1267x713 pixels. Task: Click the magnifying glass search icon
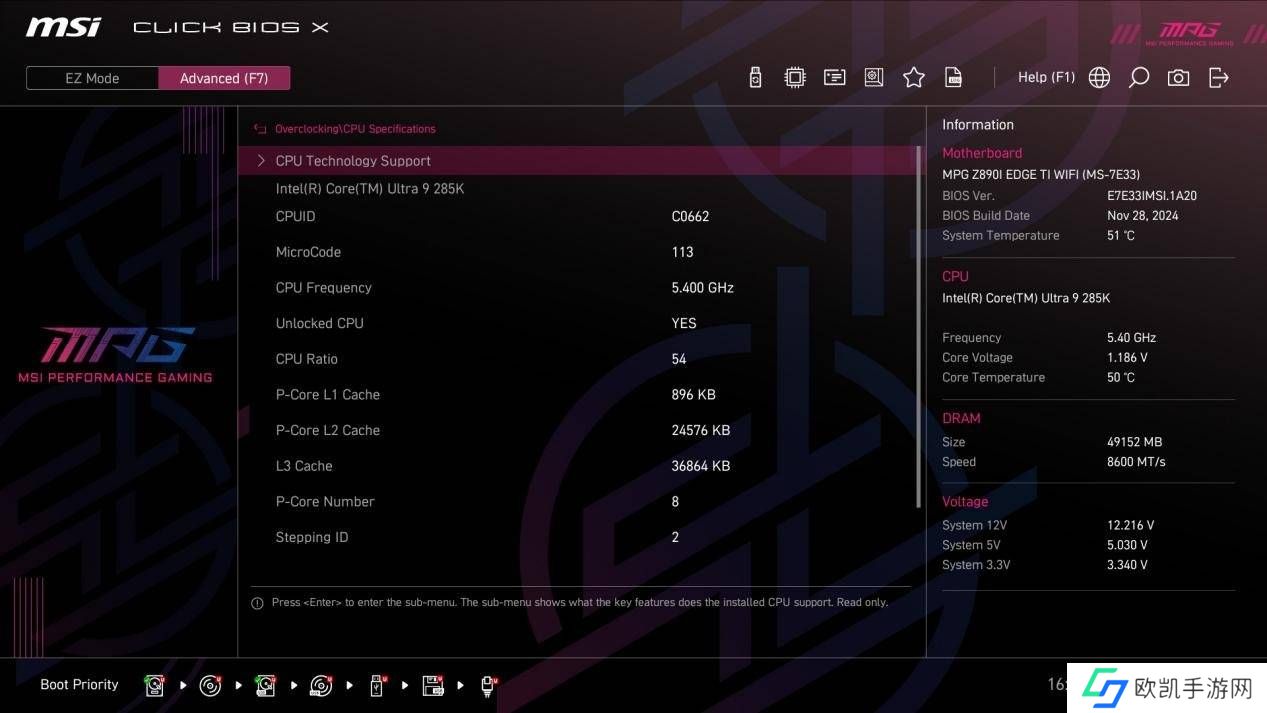[1138, 78]
